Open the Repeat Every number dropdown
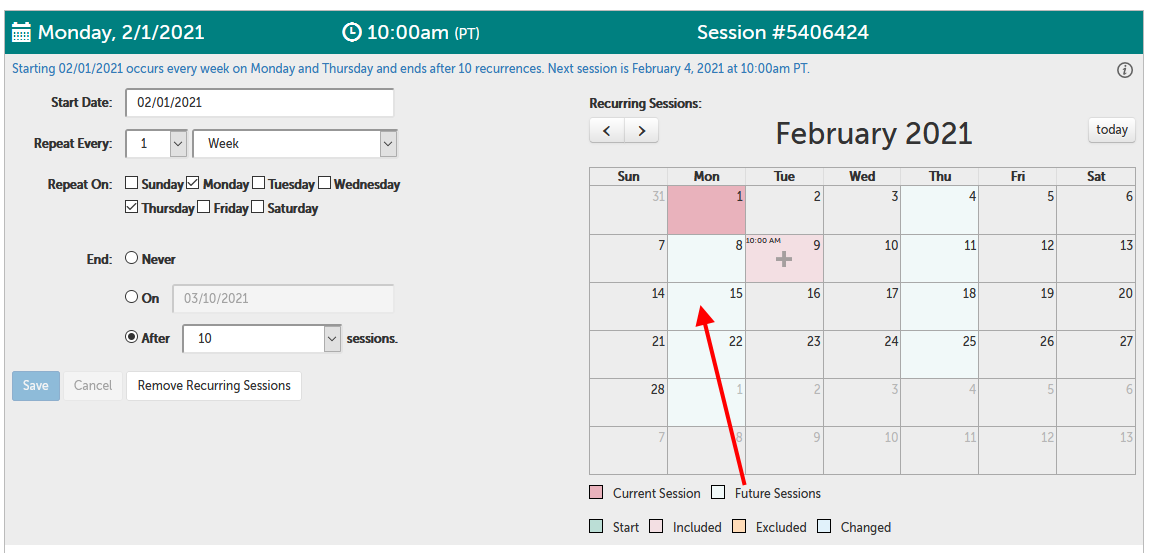Image resolution: width=1153 pixels, height=553 pixels. coord(178,143)
